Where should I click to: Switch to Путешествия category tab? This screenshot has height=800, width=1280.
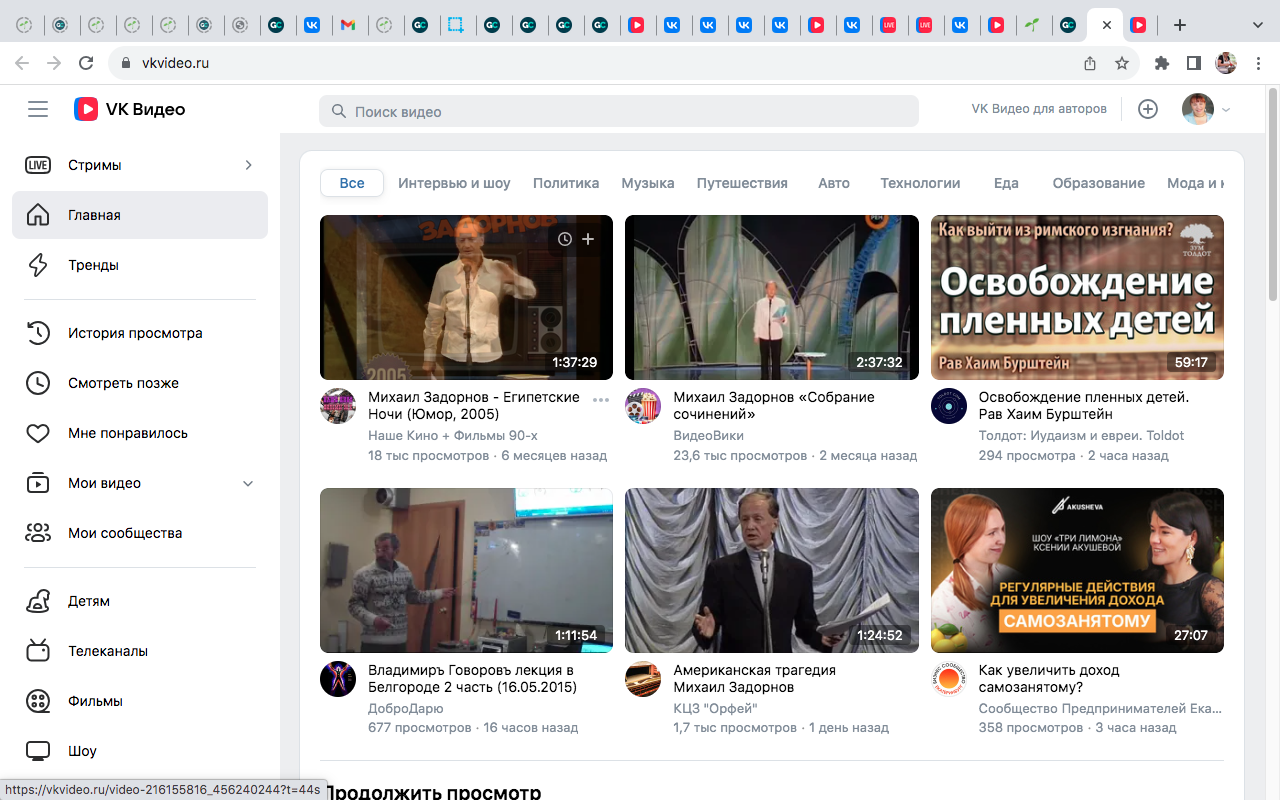click(x=742, y=183)
